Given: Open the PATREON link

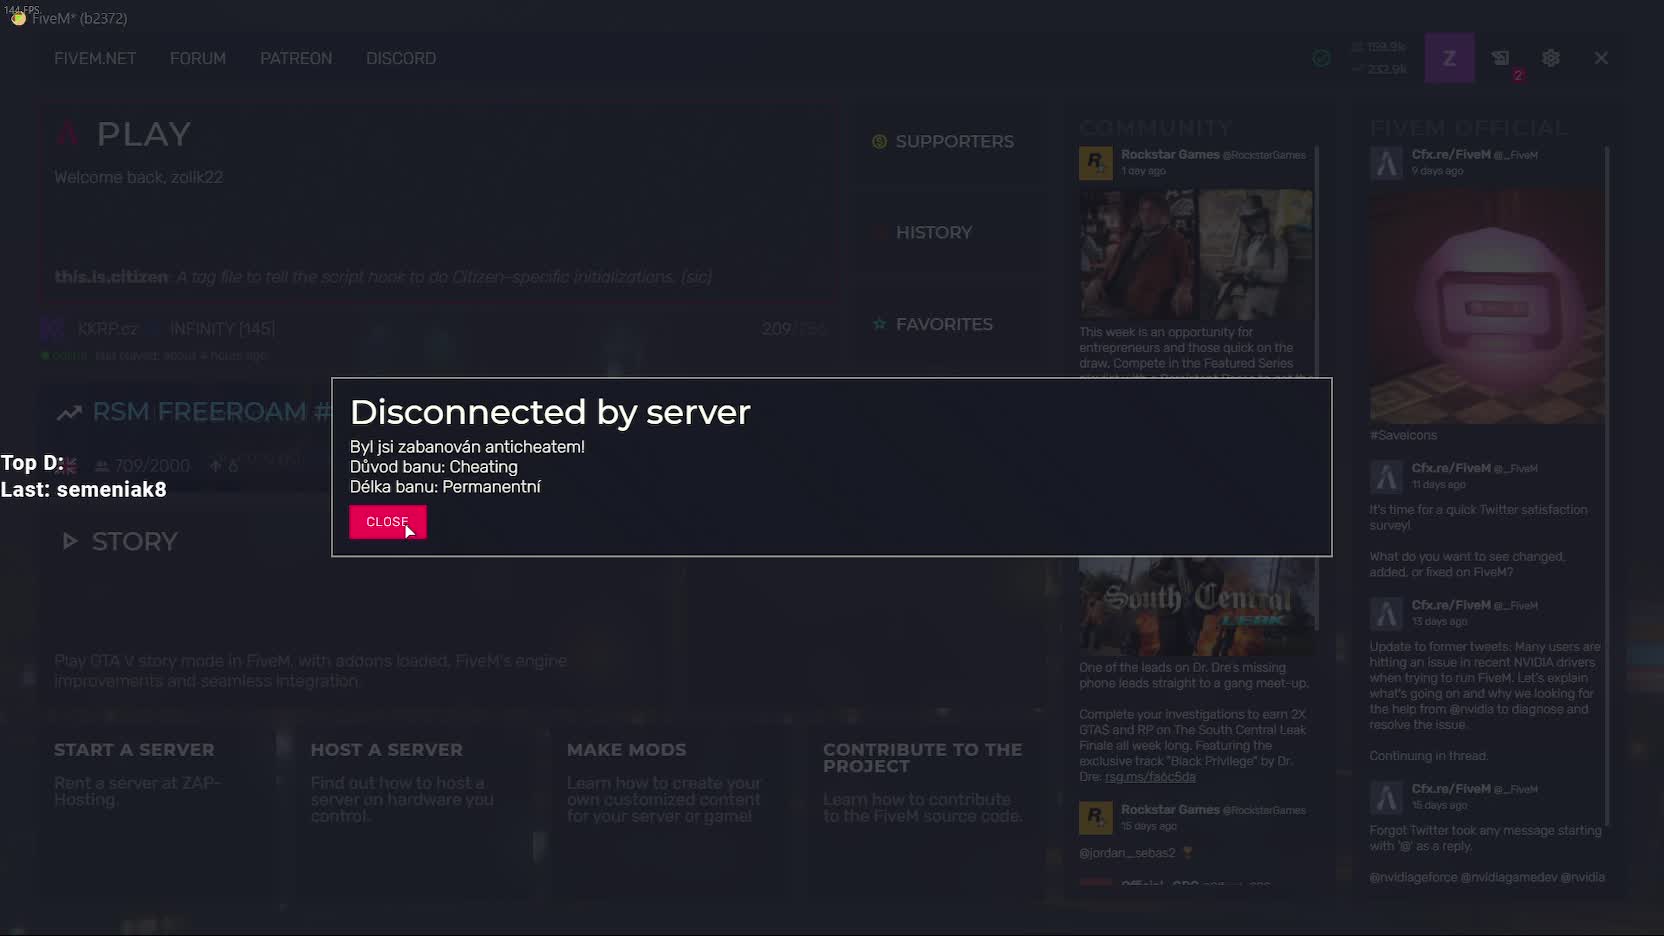Looking at the screenshot, I should click(x=296, y=58).
